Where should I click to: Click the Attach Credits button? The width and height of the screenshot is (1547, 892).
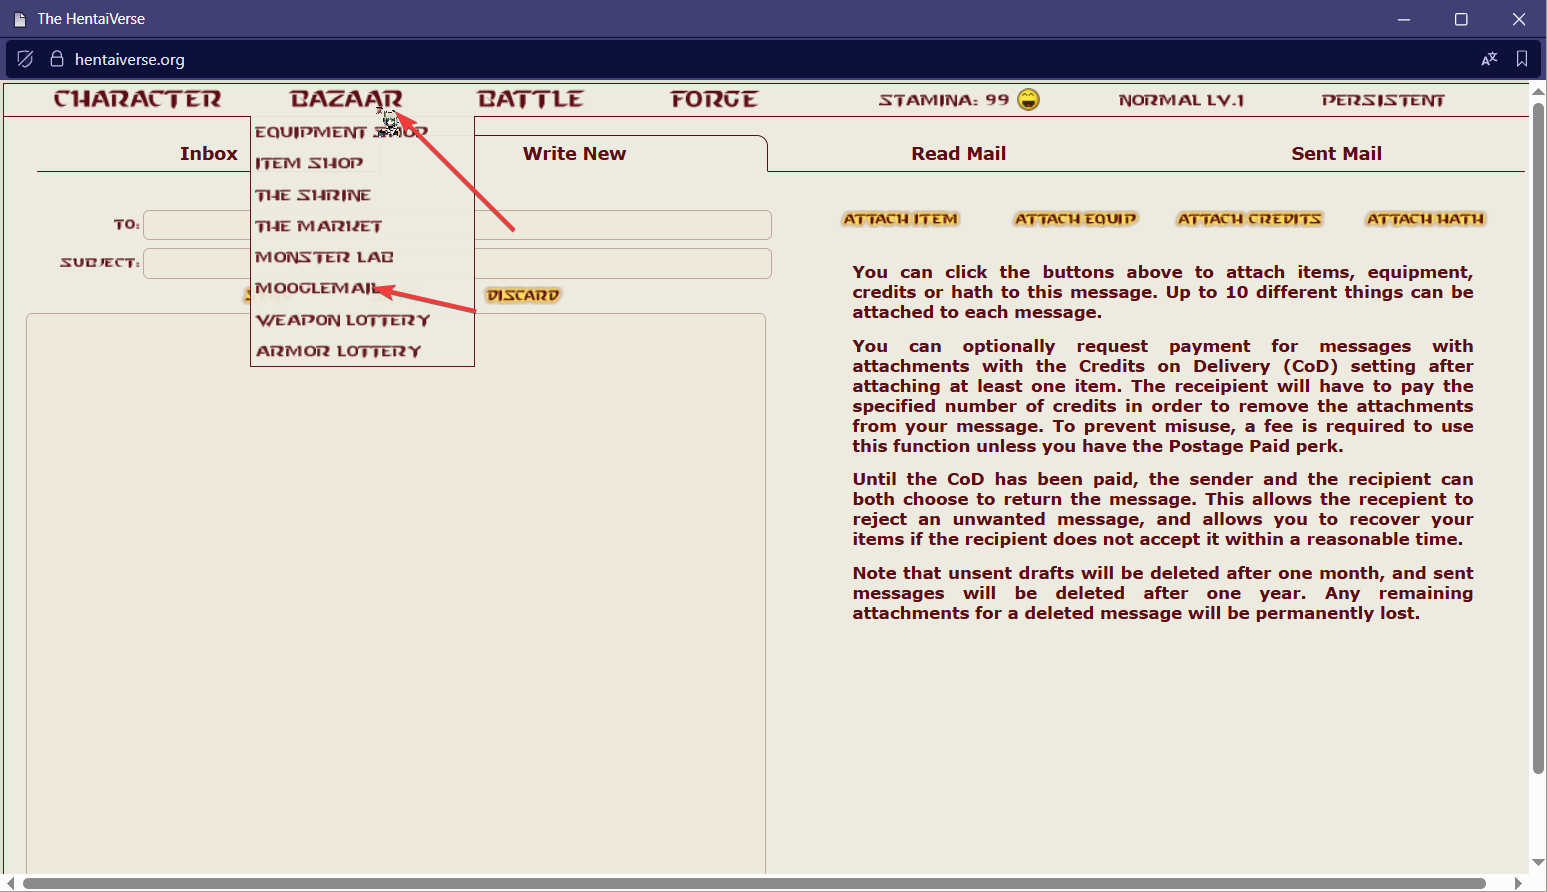point(1250,219)
